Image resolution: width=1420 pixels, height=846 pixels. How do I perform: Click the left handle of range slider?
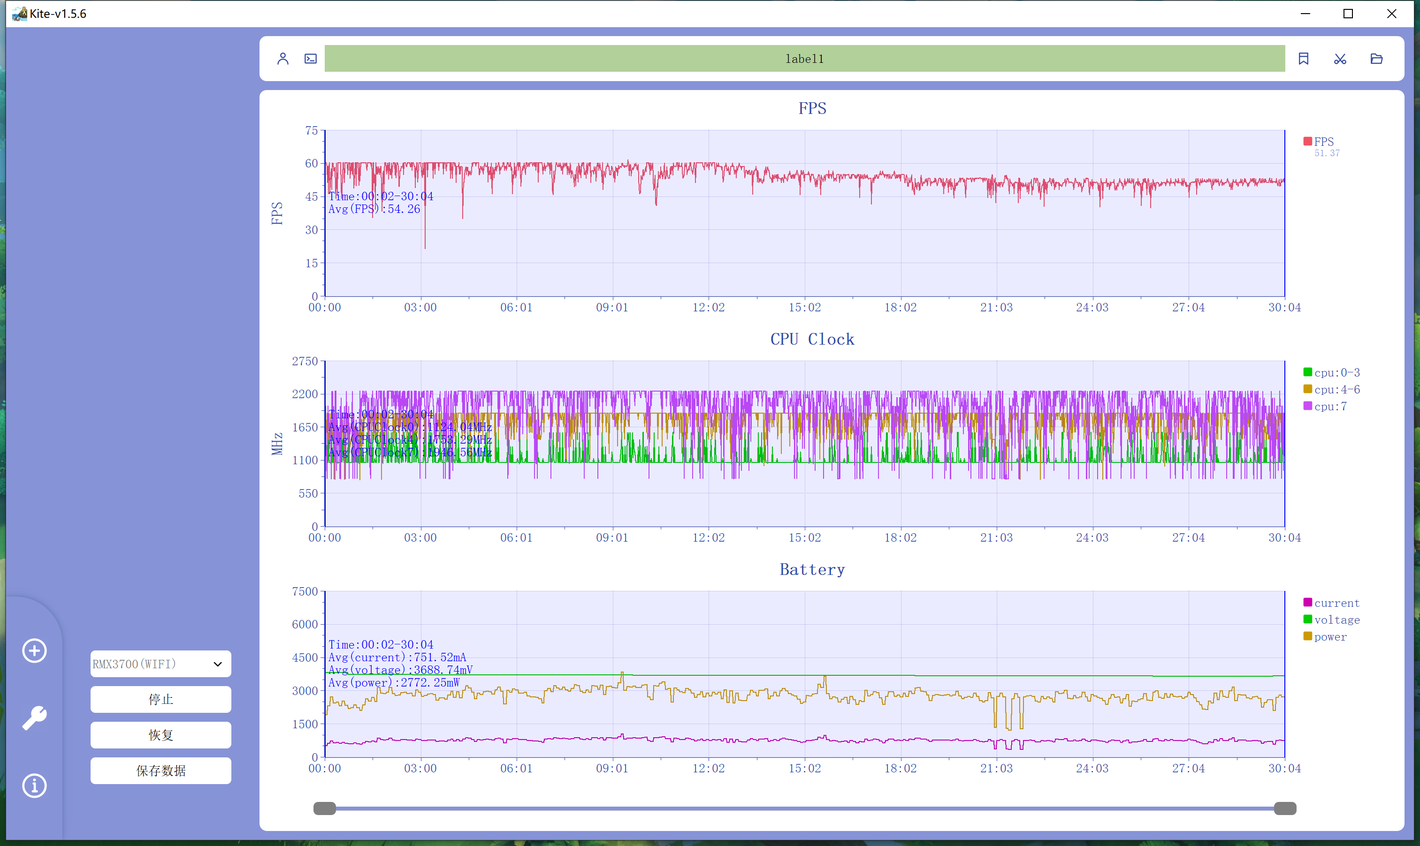[x=325, y=808]
